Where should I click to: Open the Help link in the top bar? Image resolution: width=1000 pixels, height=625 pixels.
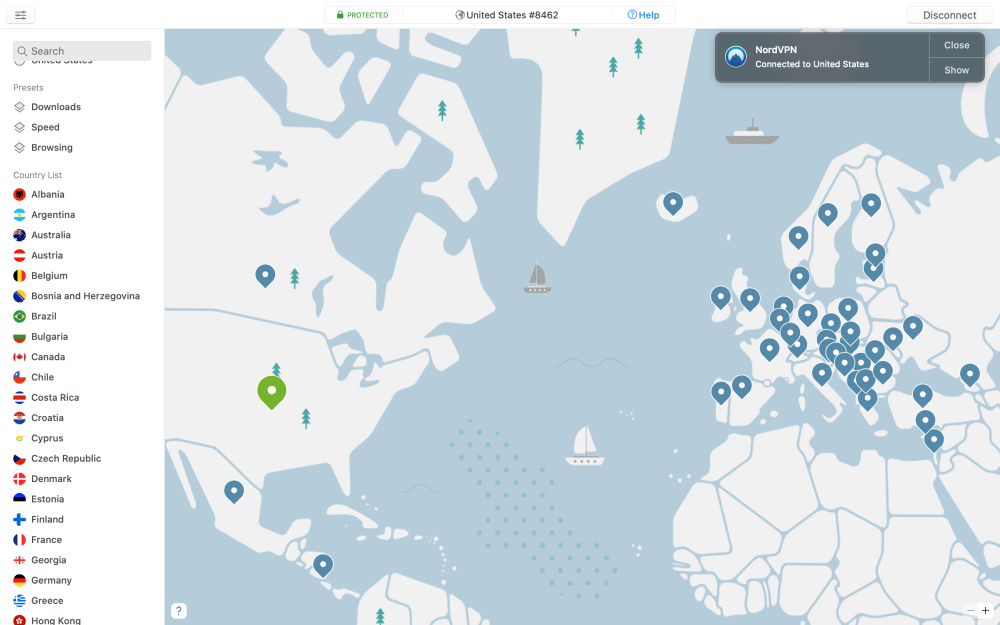[643, 15]
